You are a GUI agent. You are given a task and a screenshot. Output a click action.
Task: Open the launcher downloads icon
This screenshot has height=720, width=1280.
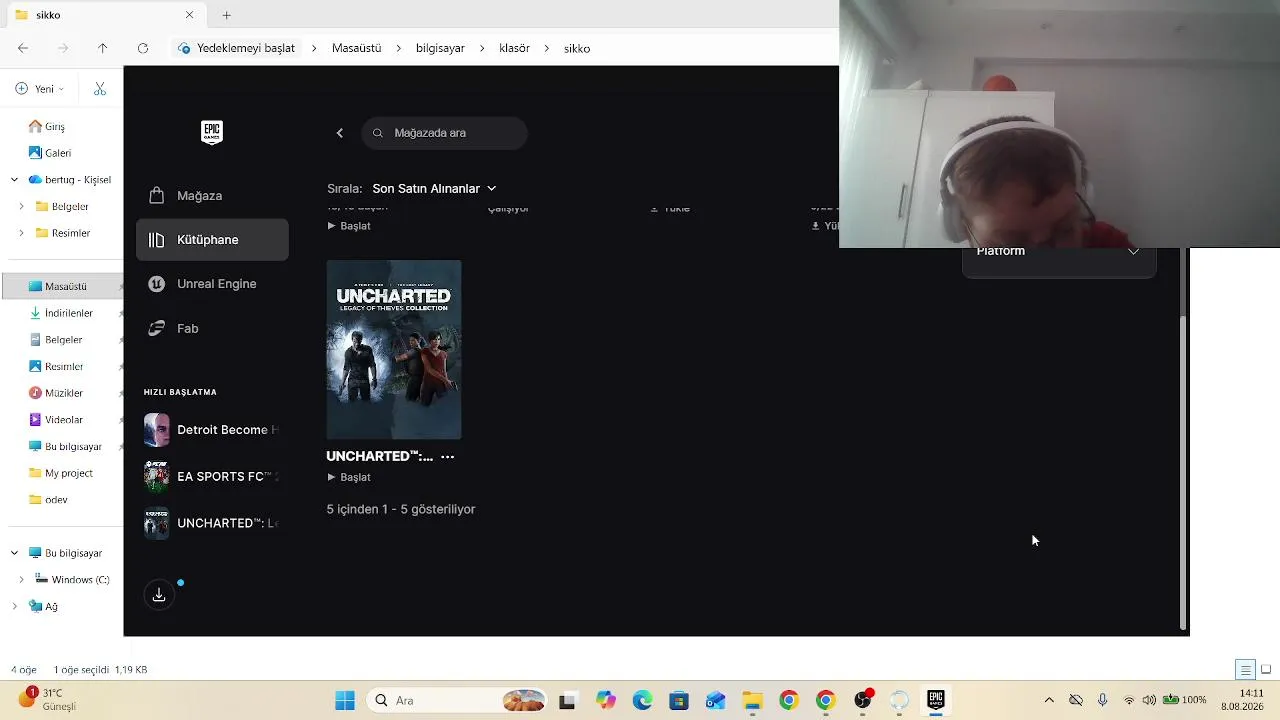(159, 595)
